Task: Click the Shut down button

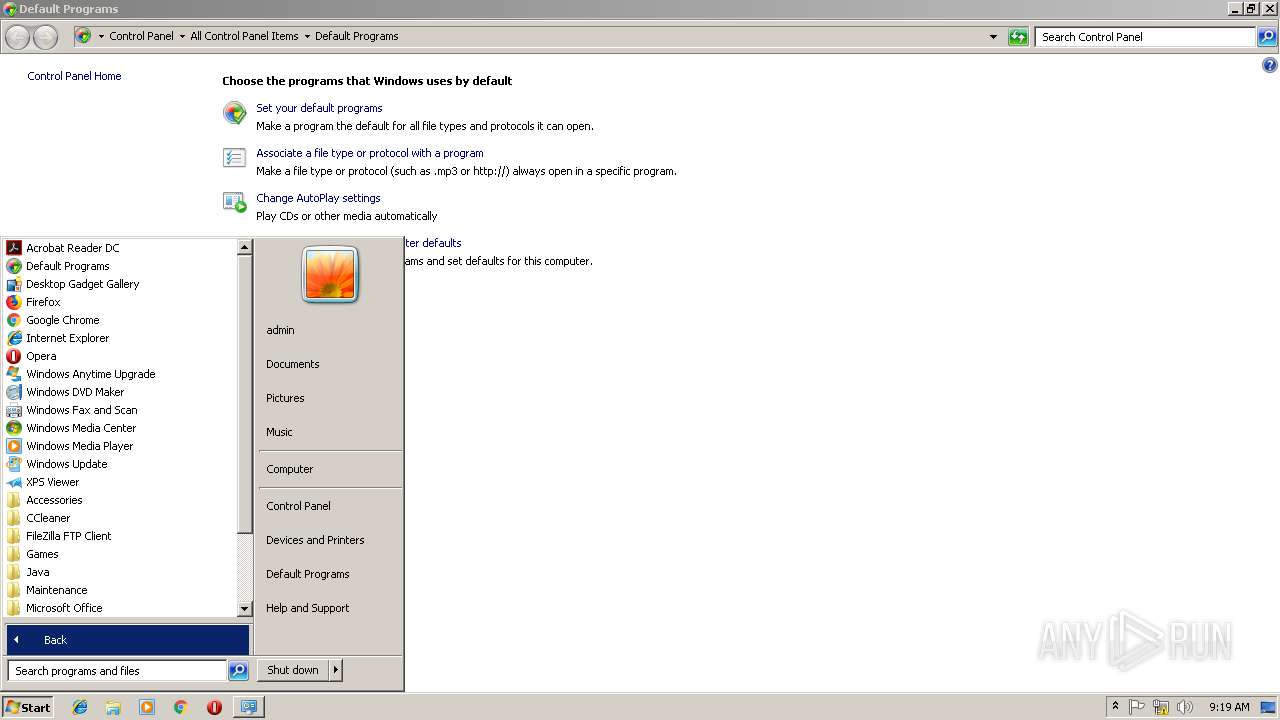Action: pyautogui.click(x=293, y=670)
